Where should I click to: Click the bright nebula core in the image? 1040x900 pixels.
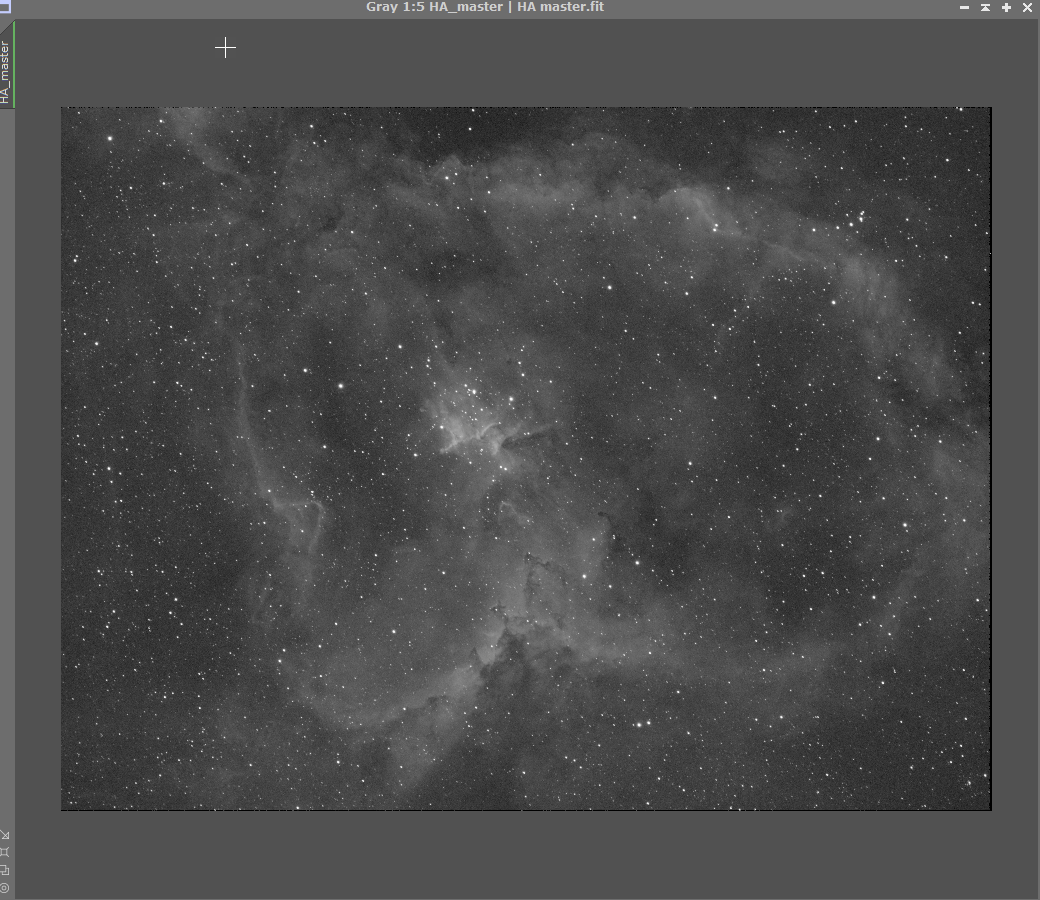472,424
